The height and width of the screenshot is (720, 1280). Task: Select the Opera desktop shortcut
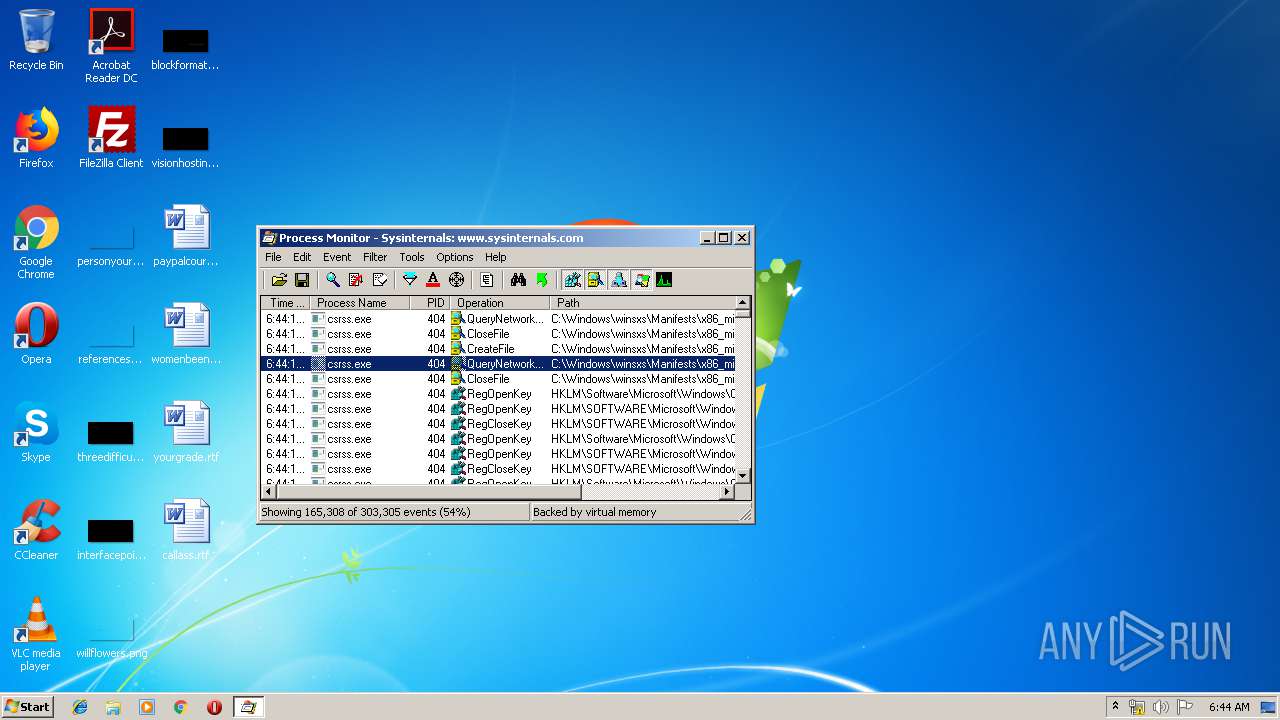click(x=36, y=334)
